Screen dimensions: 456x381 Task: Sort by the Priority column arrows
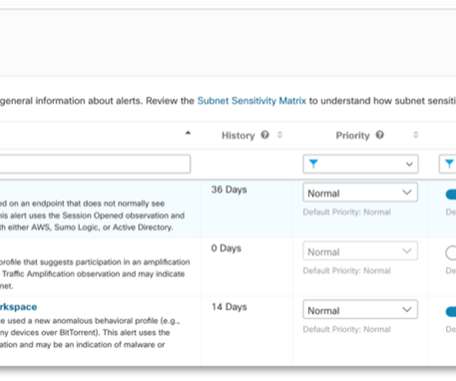(x=416, y=135)
